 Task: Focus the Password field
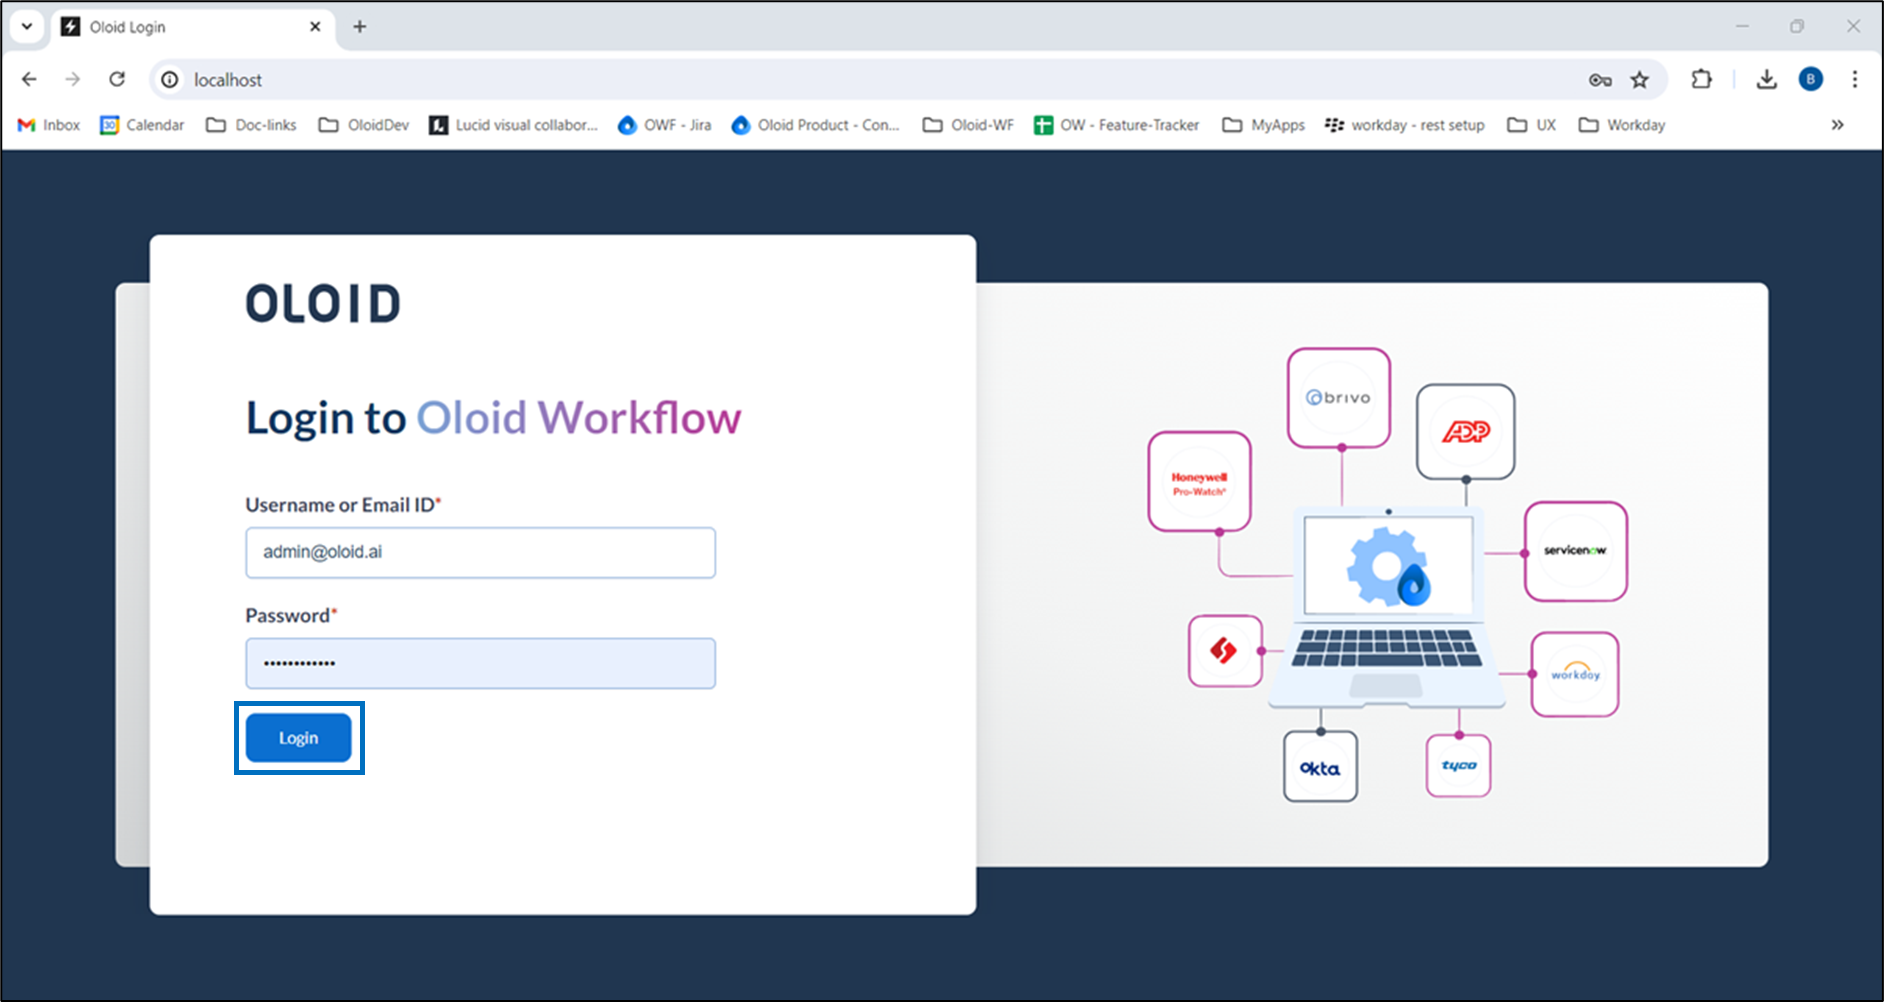click(x=480, y=663)
